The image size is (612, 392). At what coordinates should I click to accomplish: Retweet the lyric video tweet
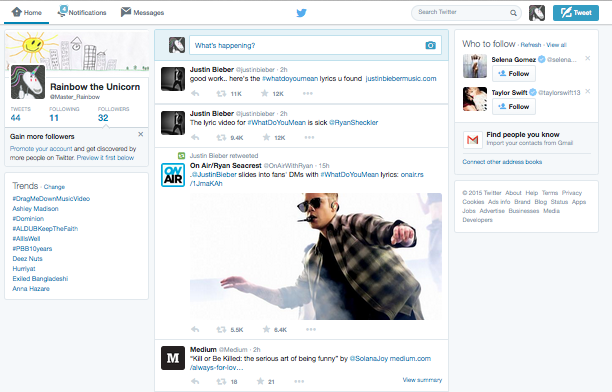coord(221,137)
